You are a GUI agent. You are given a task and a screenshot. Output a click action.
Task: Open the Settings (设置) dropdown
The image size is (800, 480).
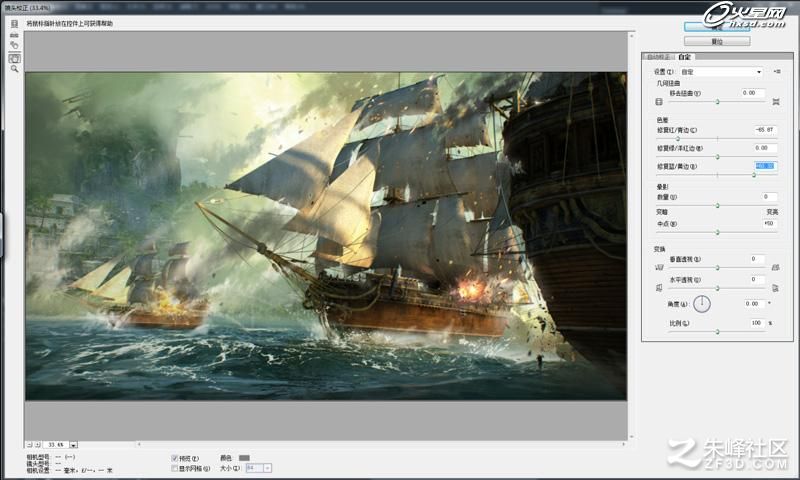(721, 72)
